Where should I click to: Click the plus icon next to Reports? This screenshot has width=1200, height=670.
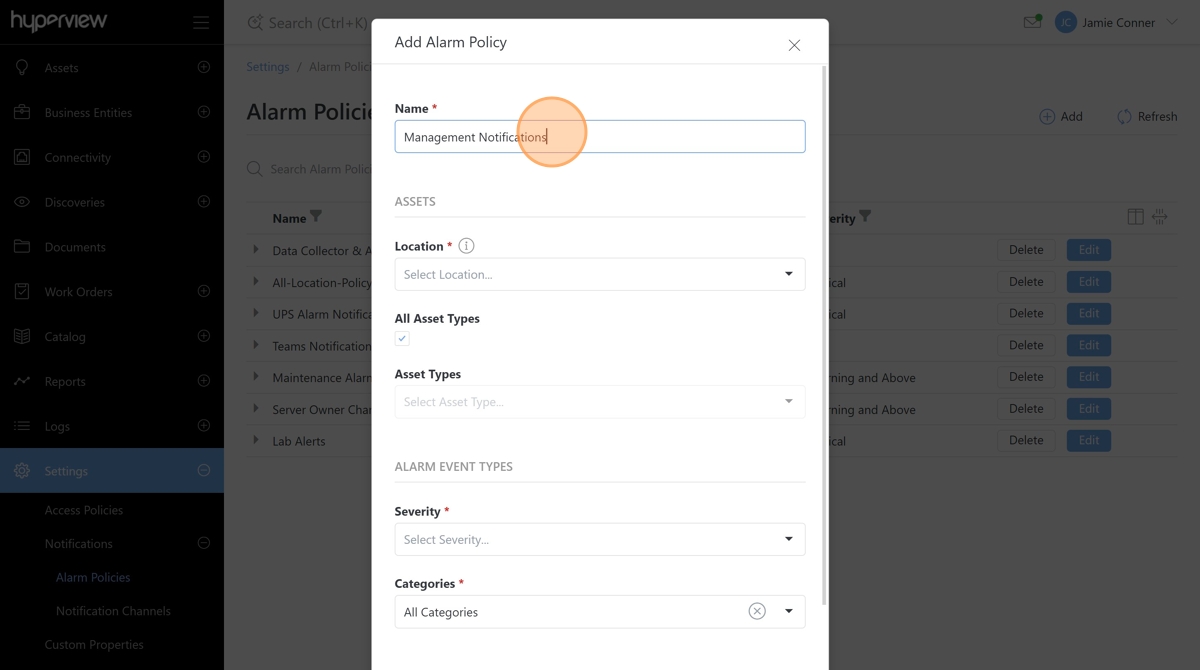point(204,381)
